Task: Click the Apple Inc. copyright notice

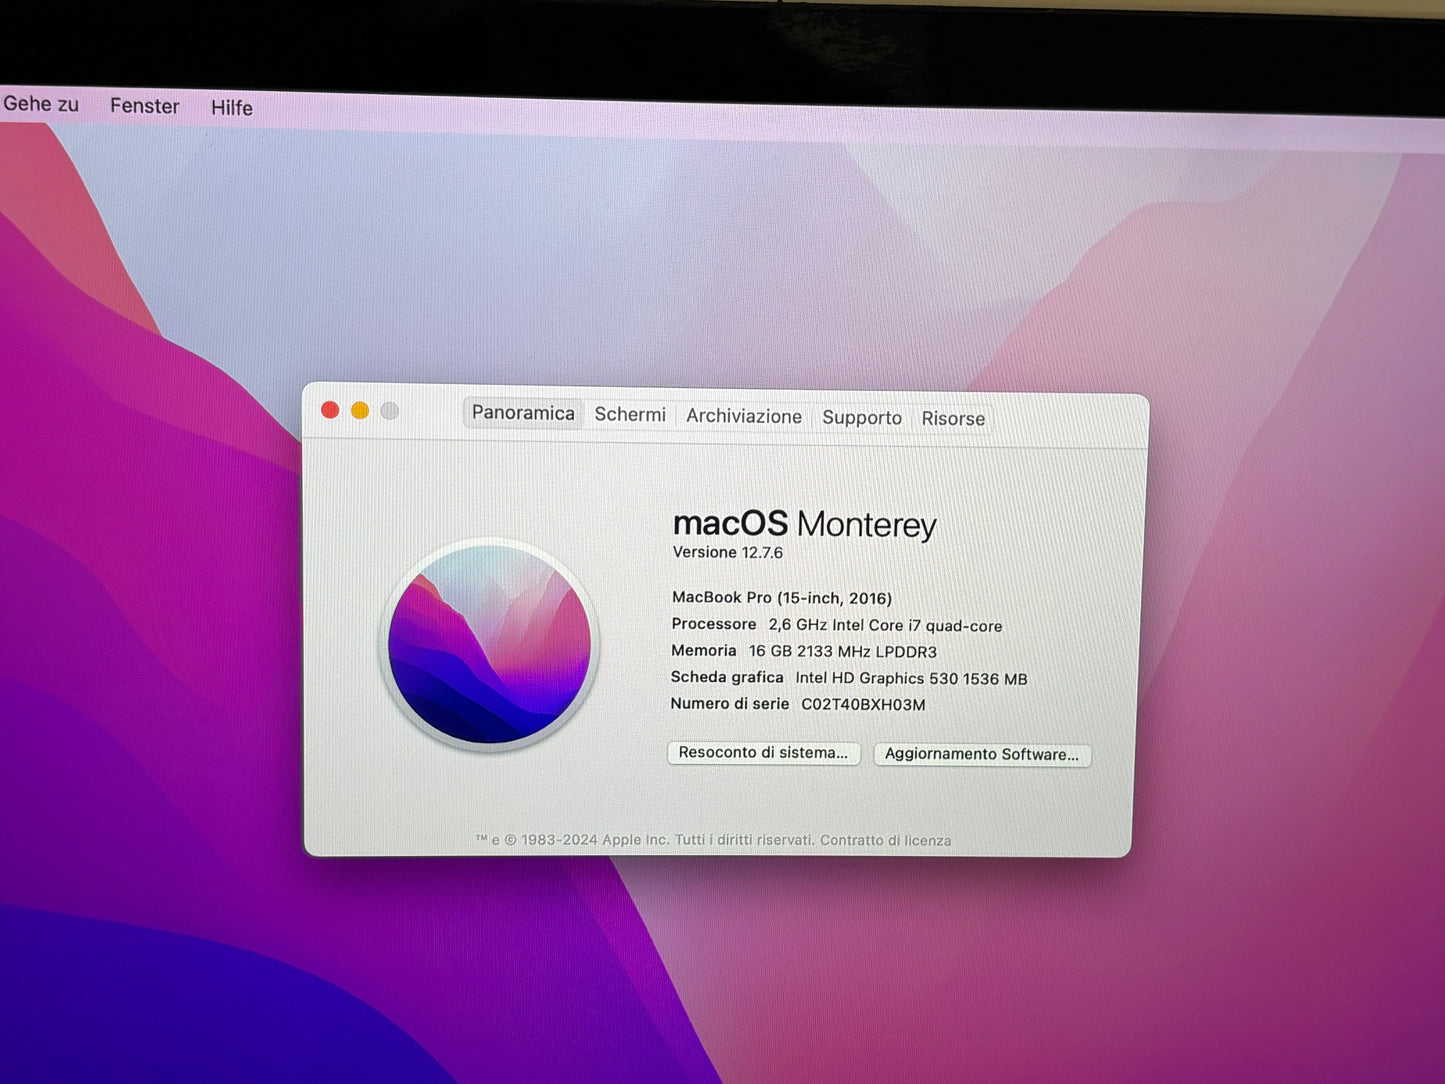Action: click(646, 839)
